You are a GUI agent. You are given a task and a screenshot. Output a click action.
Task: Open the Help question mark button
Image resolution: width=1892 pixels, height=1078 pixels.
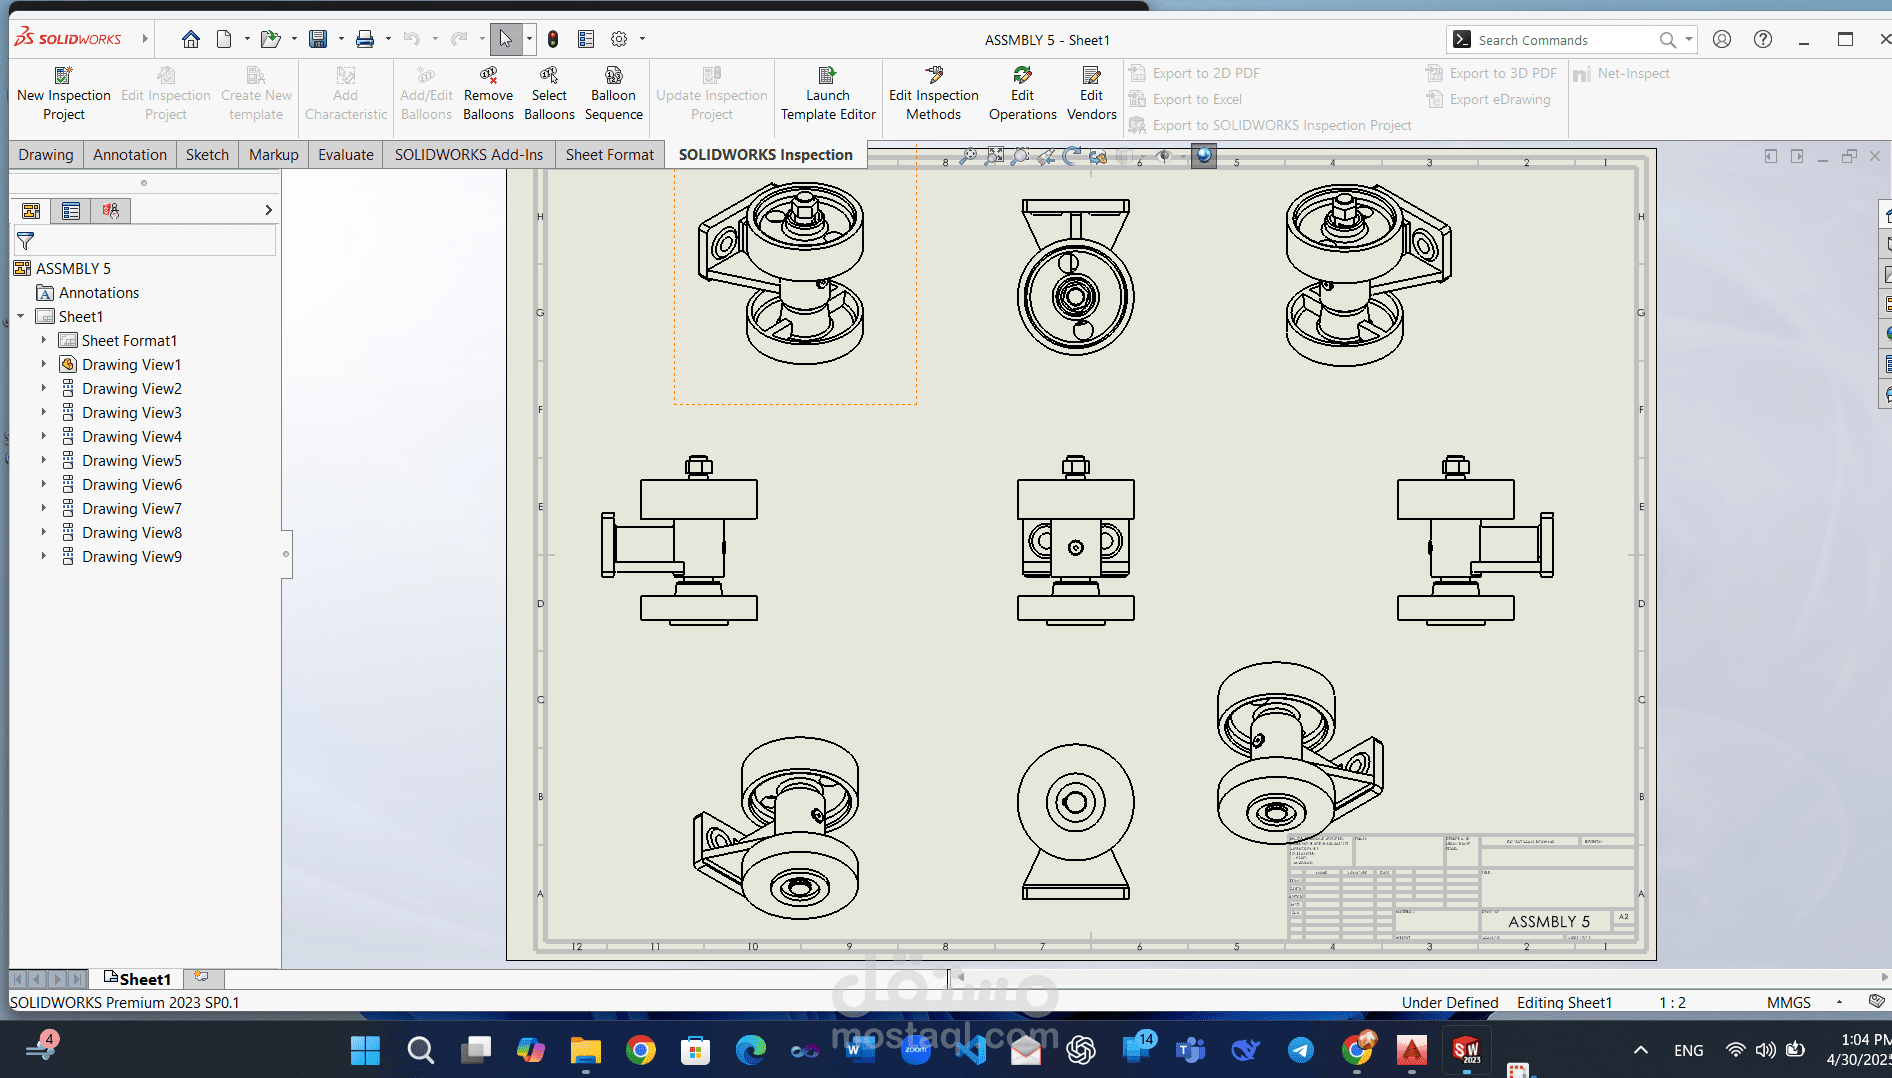coord(1763,39)
